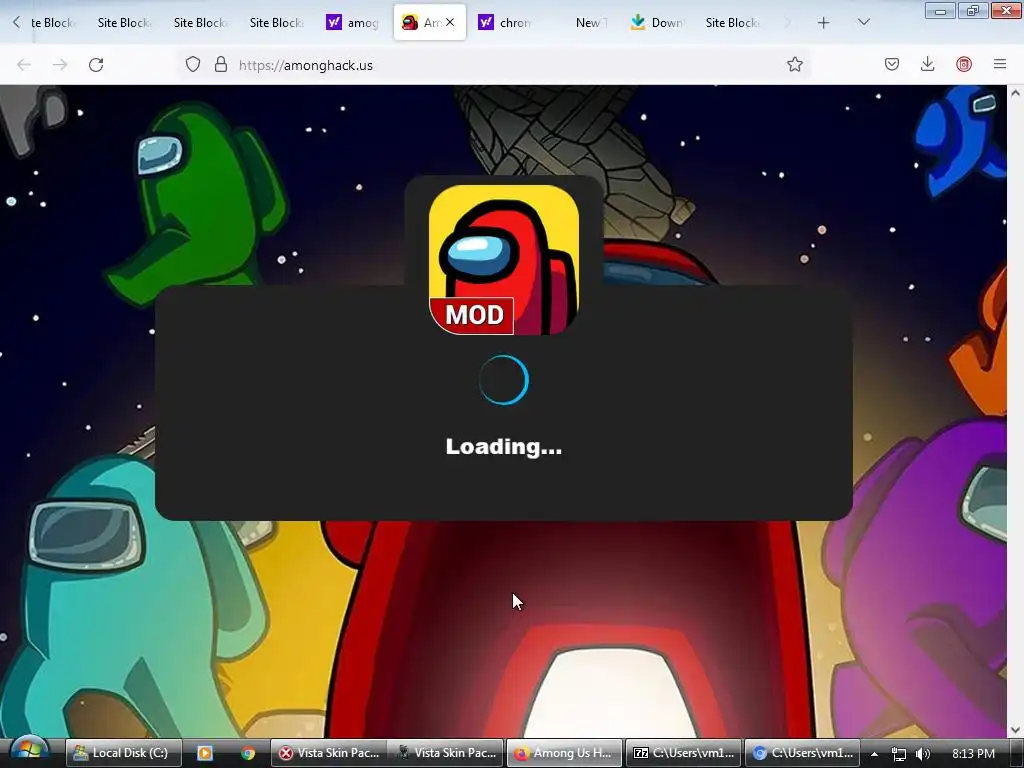The image size is (1024, 768).
Task: Minimize the Firefox window
Action: [x=940, y=11]
